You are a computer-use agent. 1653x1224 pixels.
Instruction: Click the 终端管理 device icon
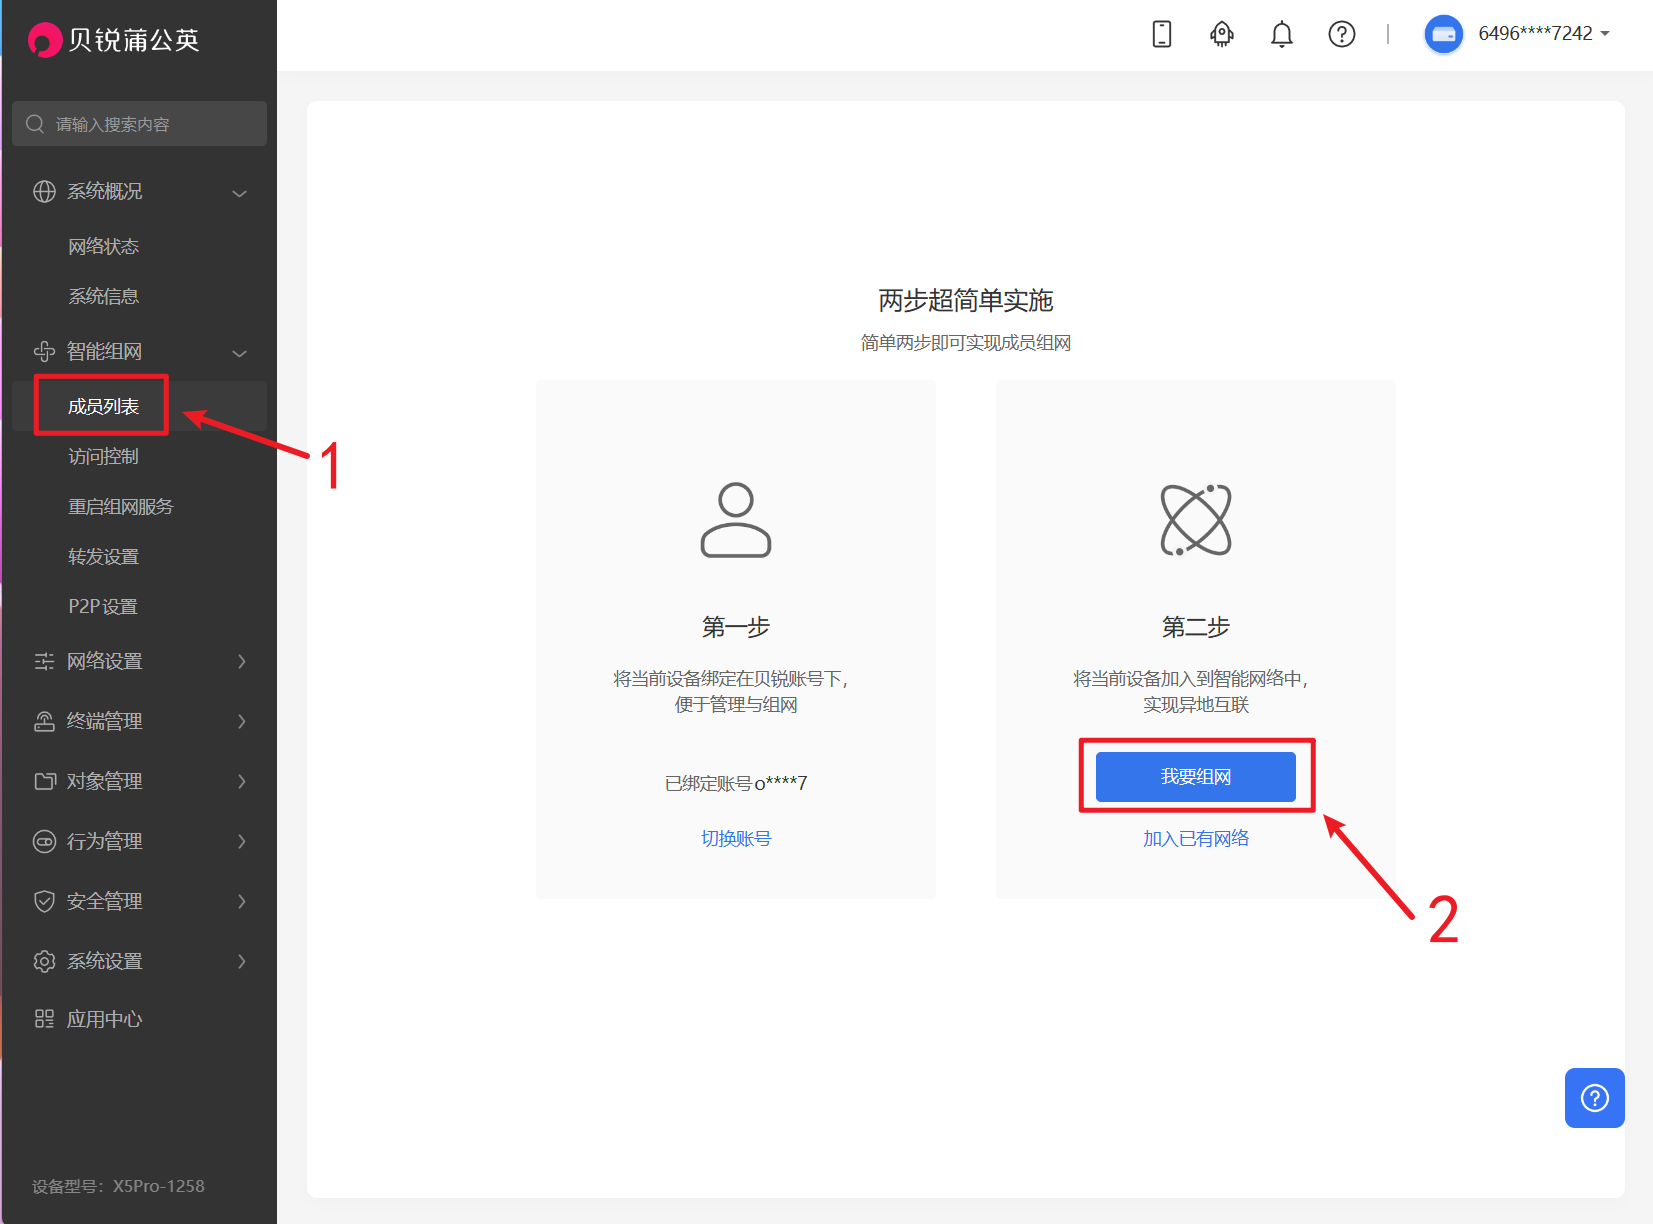44,721
